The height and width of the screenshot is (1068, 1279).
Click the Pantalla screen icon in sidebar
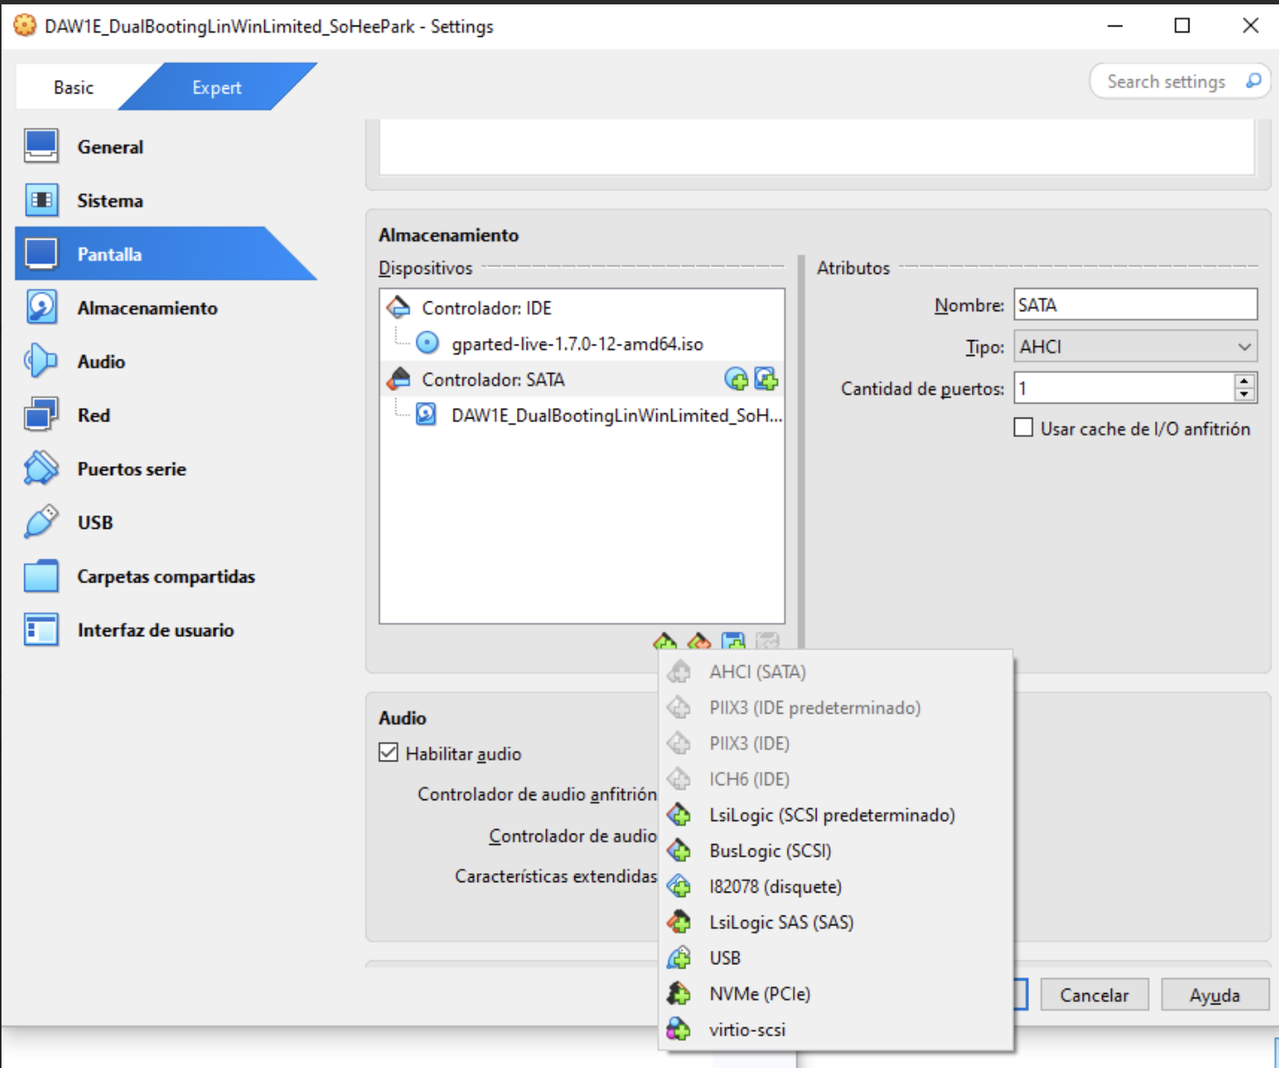[x=41, y=254]
